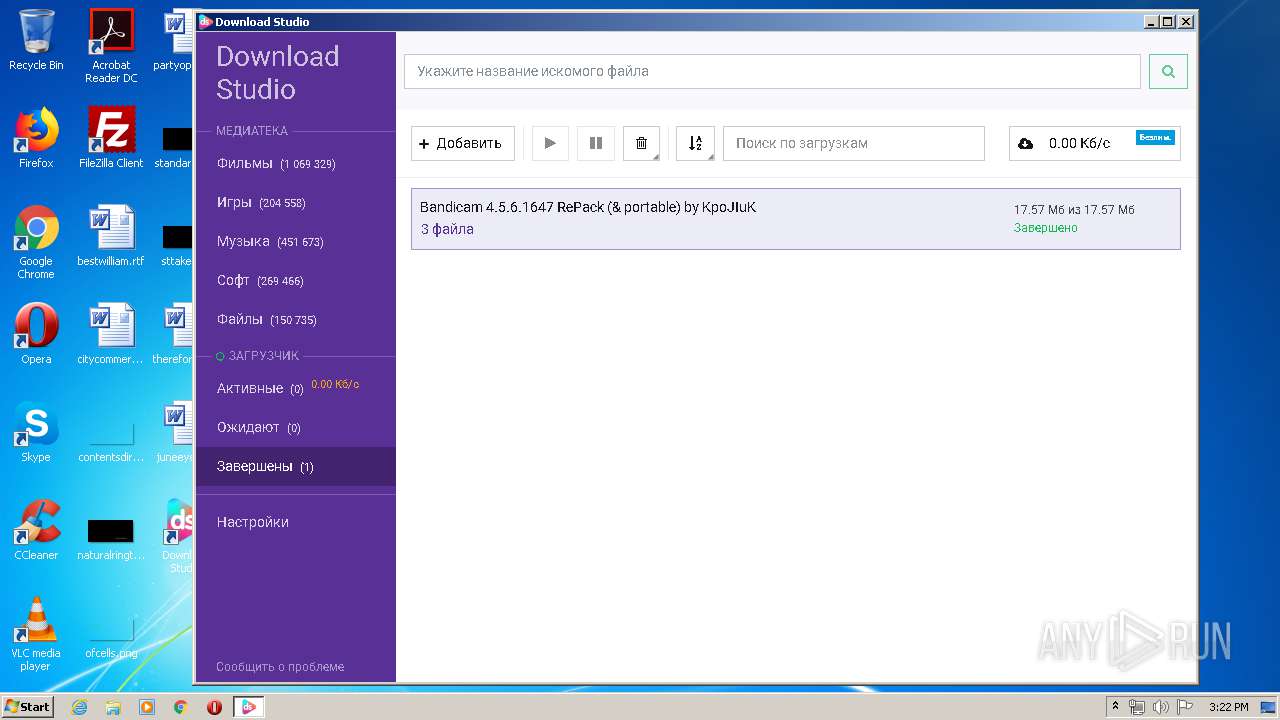Show Активные downloads list
The height and width of the screenshot is (720, 1280).
[x=296, y=388]
